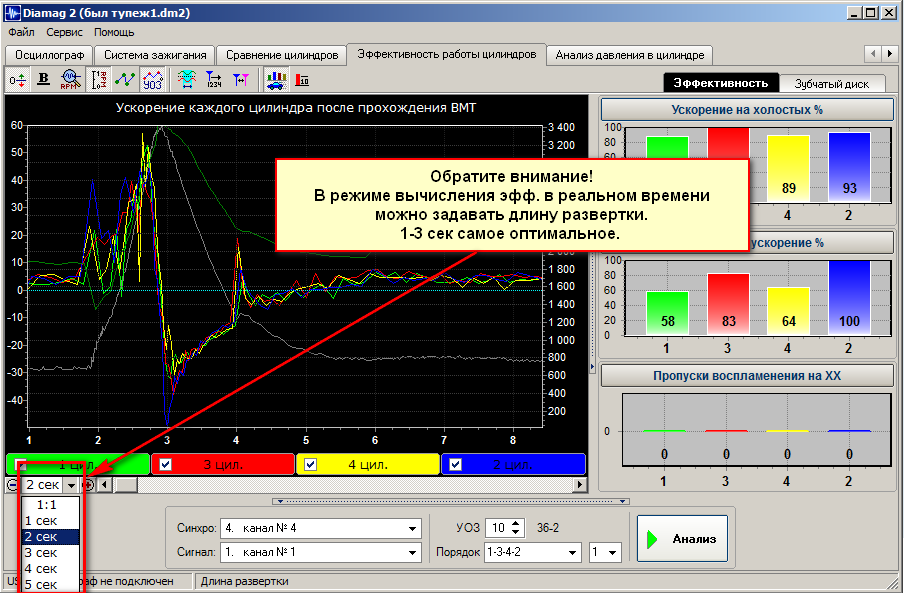Click the blue bar labeled 93 in idle chart
The height and width of the screenshot is (593, 904).
tap(849, 167)
